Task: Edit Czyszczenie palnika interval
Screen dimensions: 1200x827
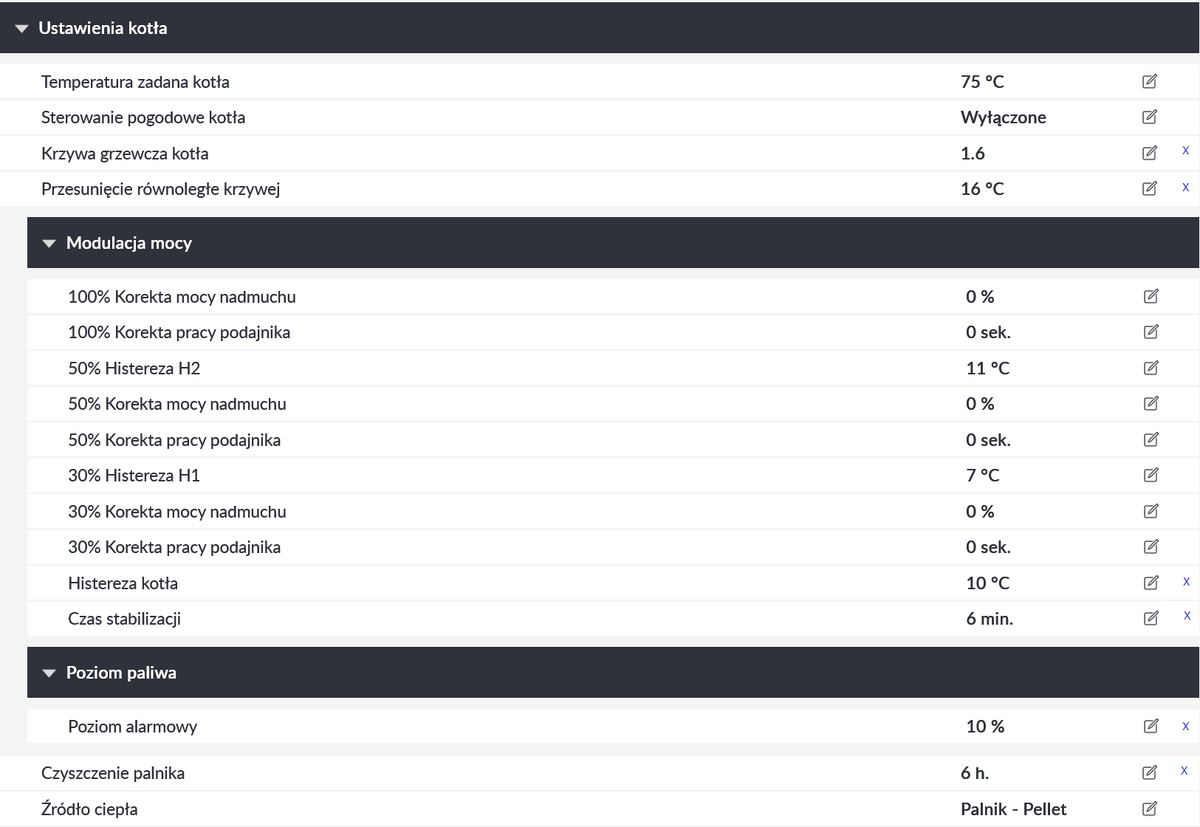Action: pos(1149,772)
